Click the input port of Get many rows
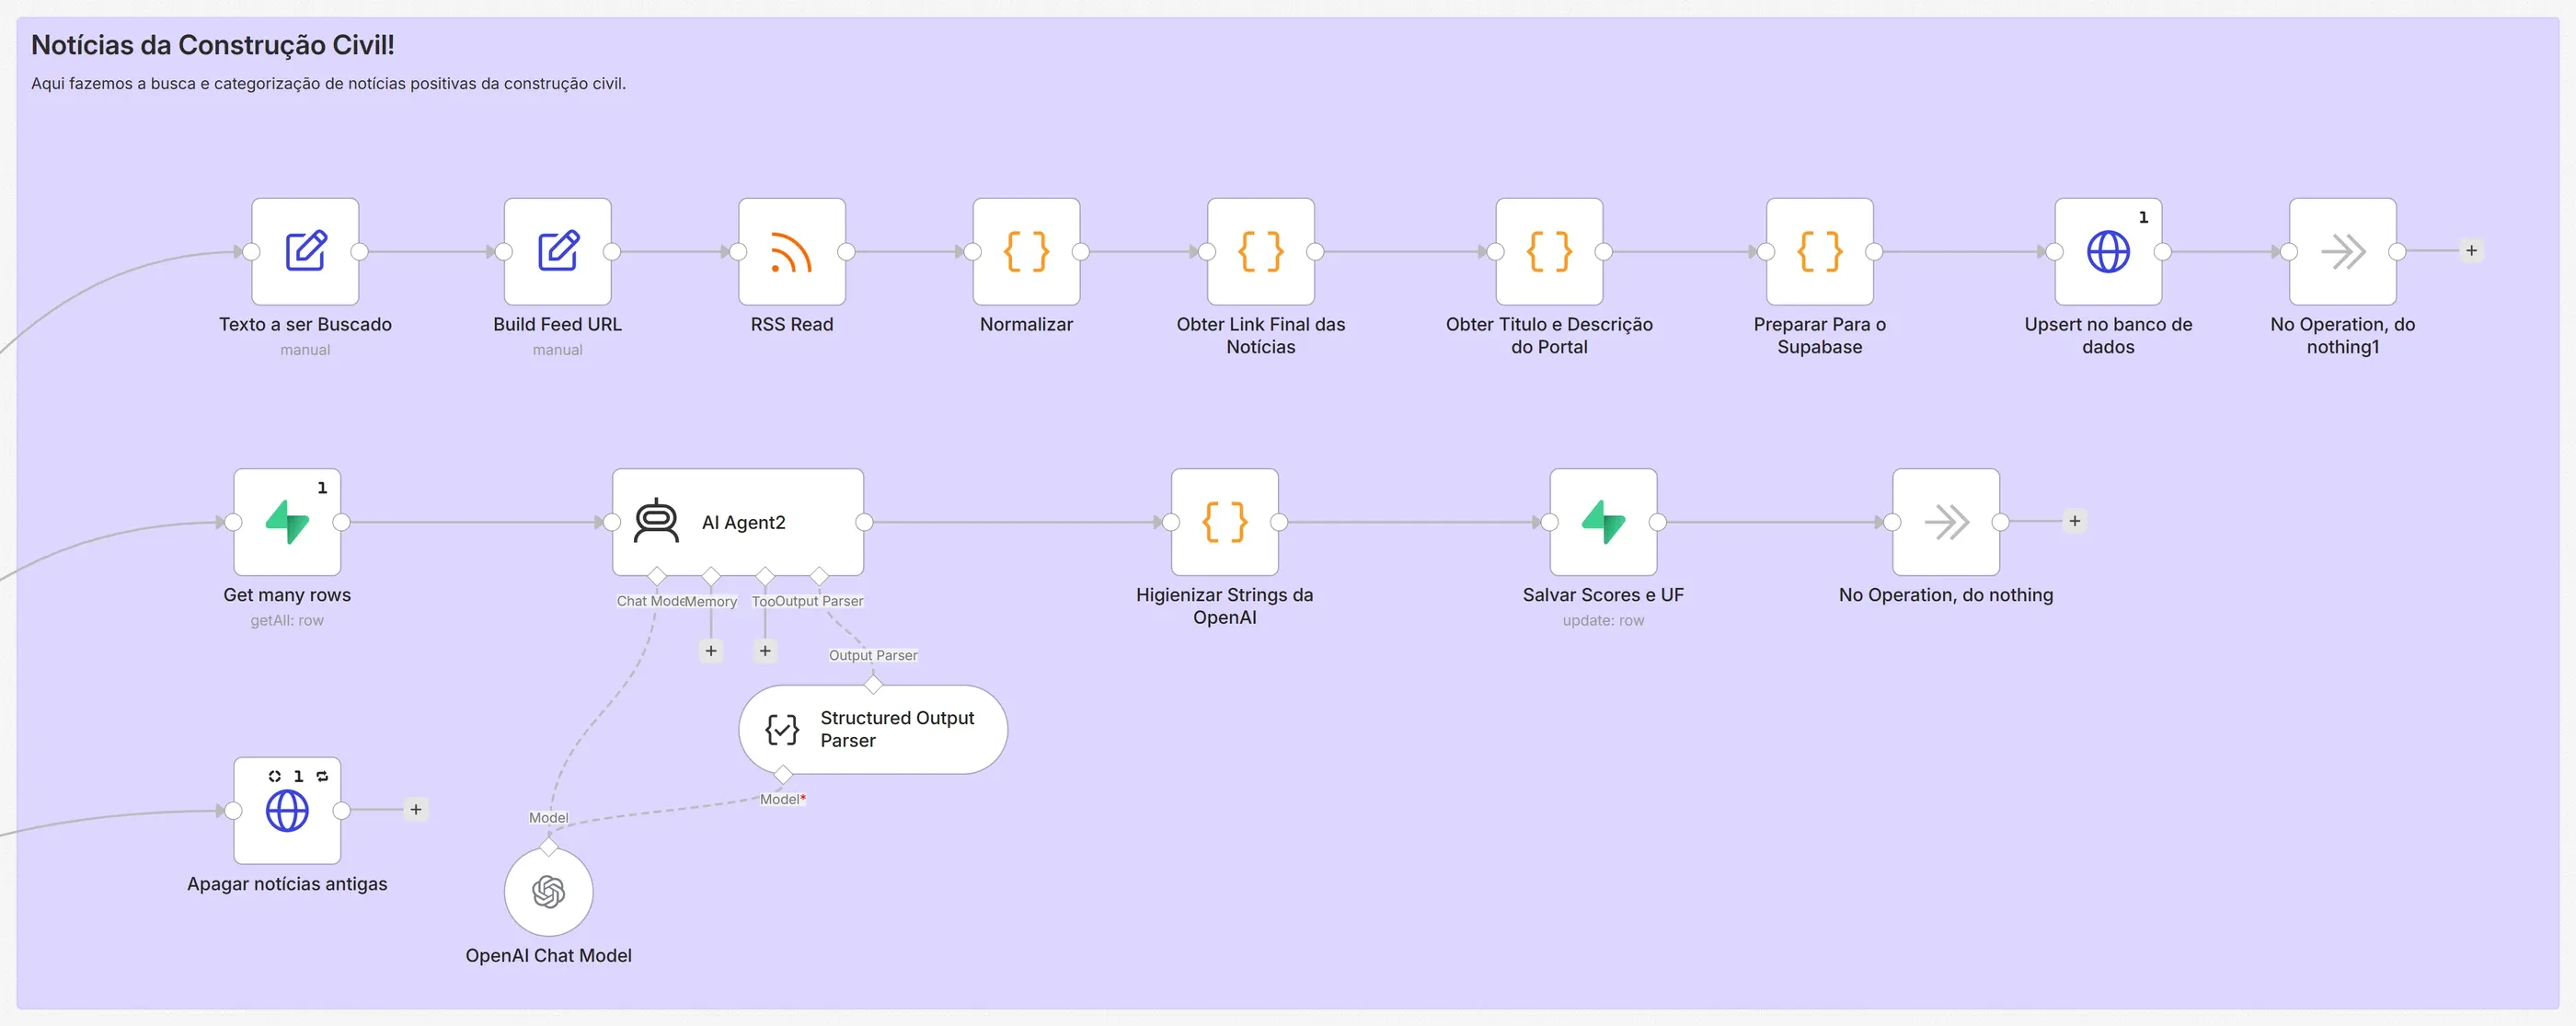 [234, 522]
